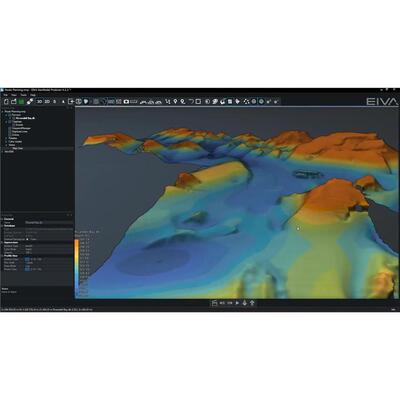Open the File menu
The width and height of the screenshot is (400, 400).
click(5, 95)
